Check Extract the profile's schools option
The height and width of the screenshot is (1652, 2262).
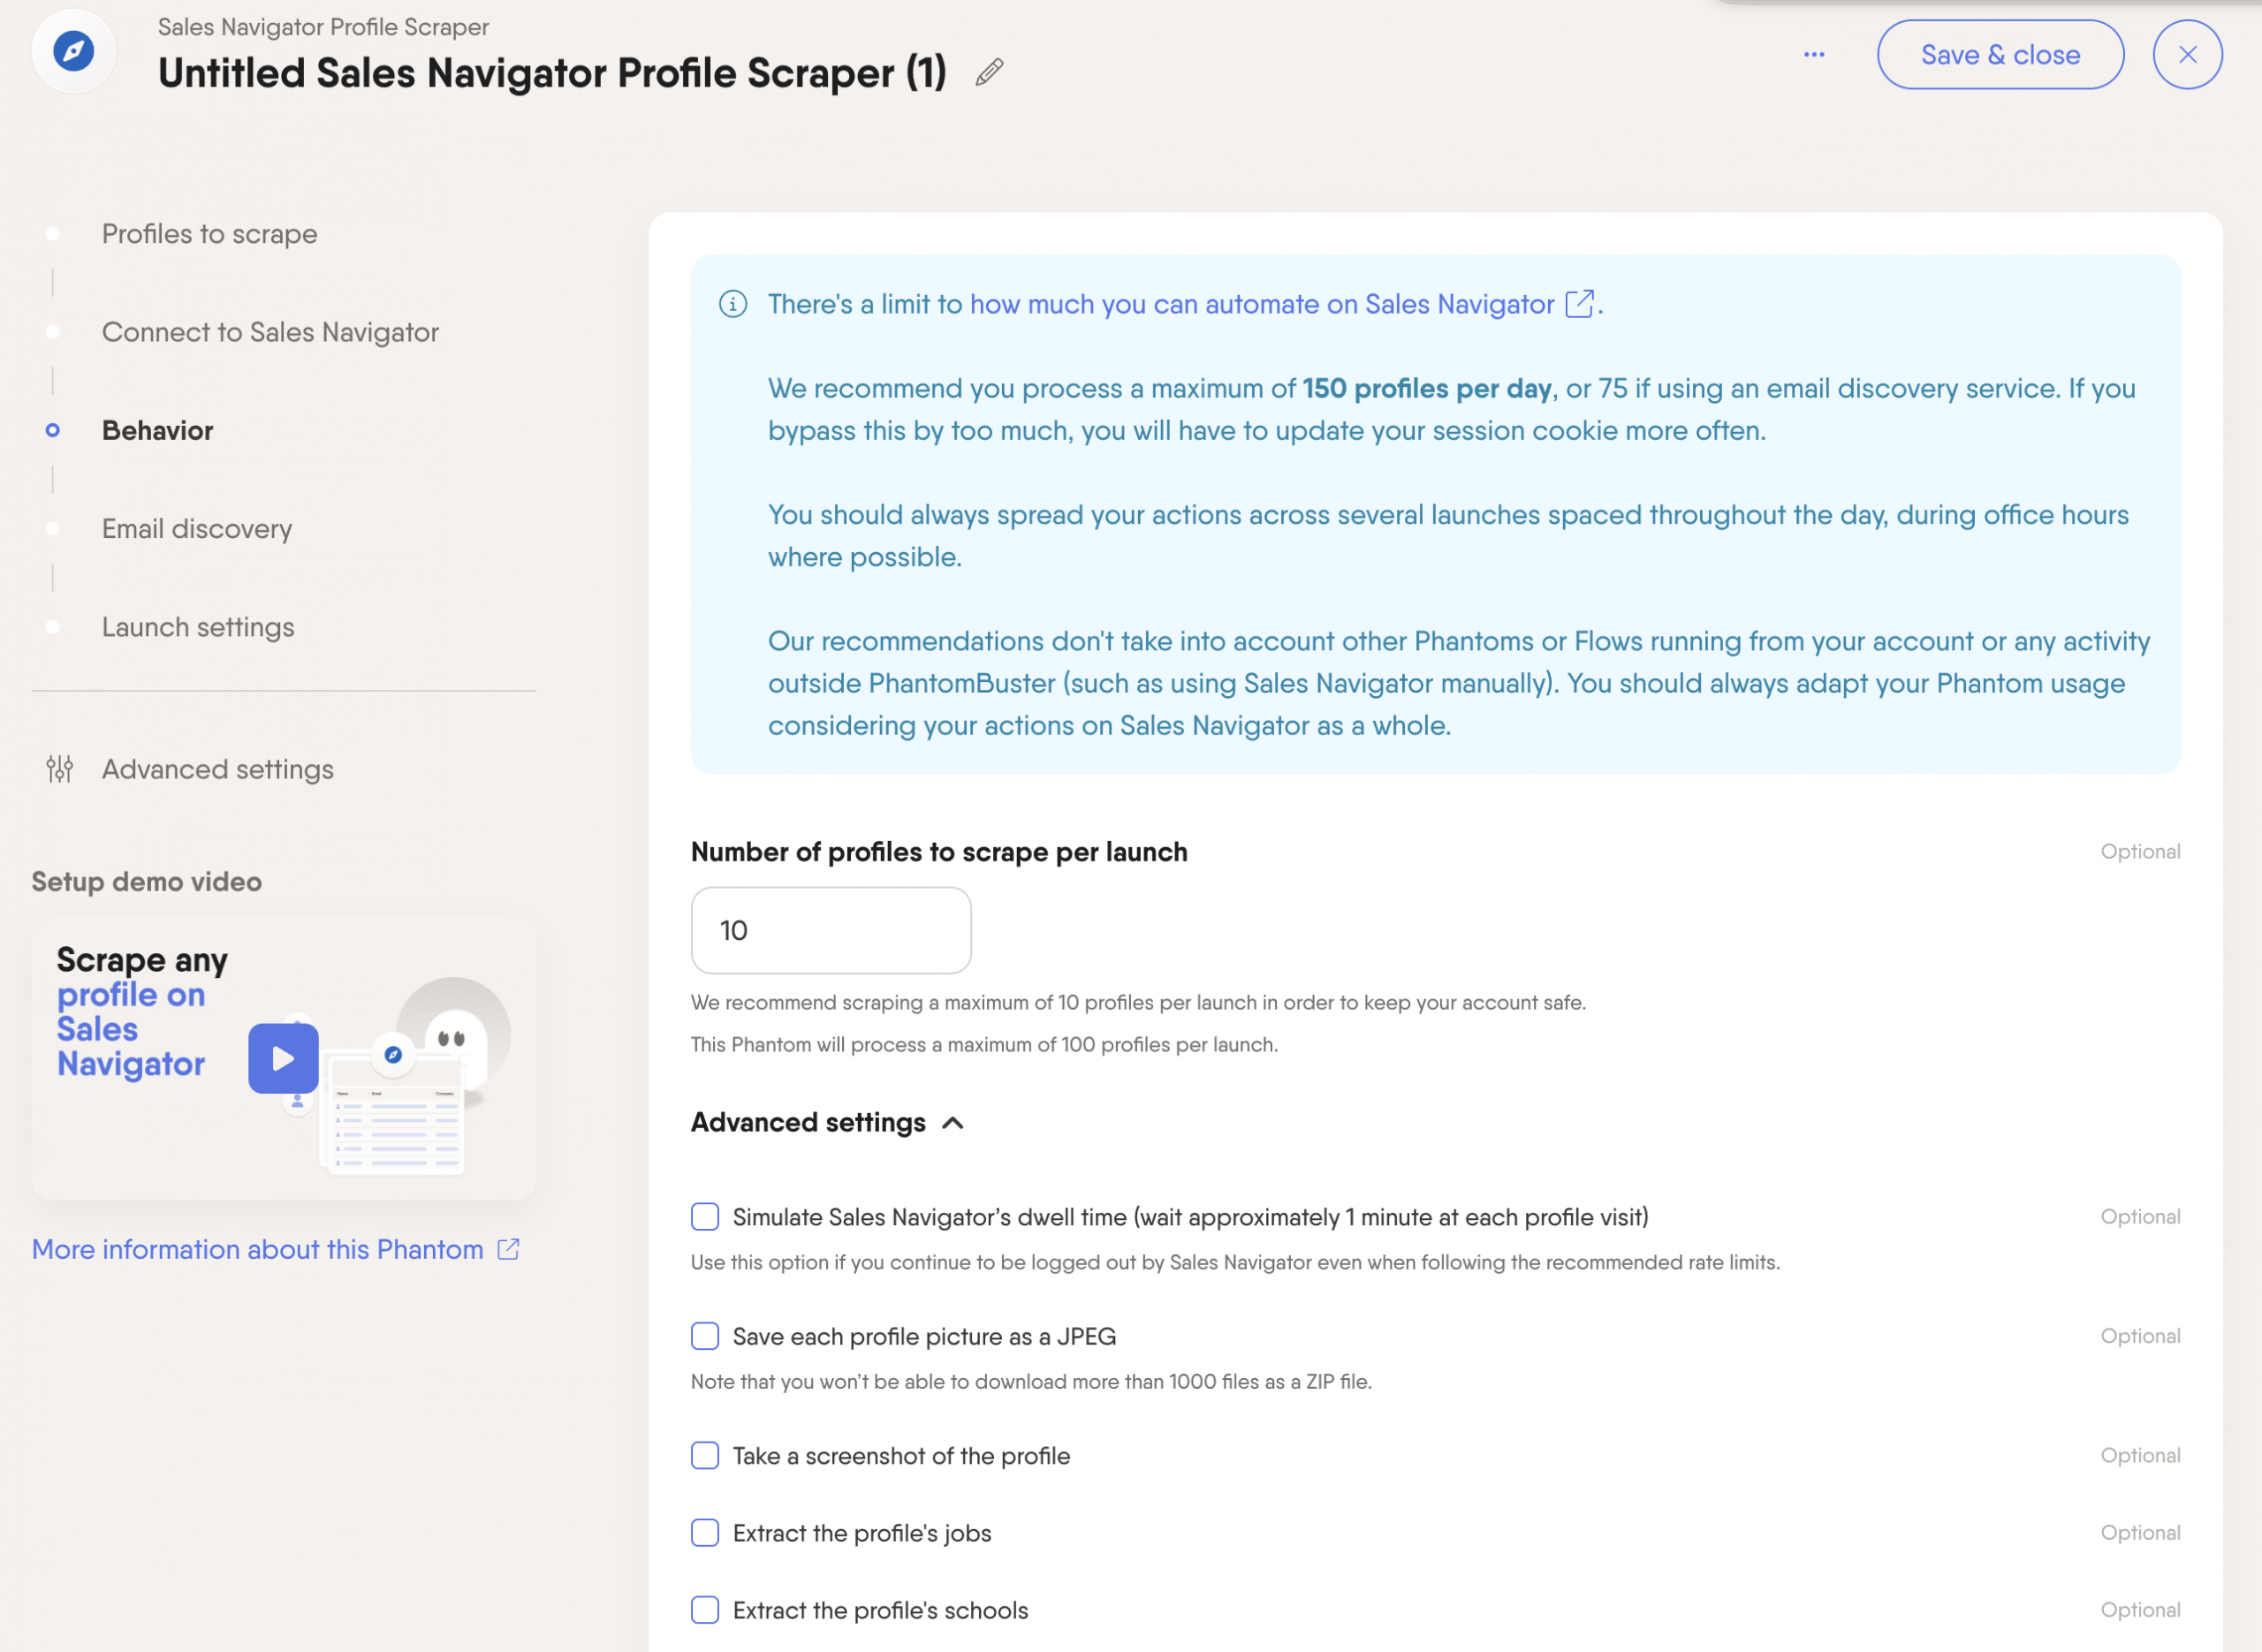pos(705,1609)
